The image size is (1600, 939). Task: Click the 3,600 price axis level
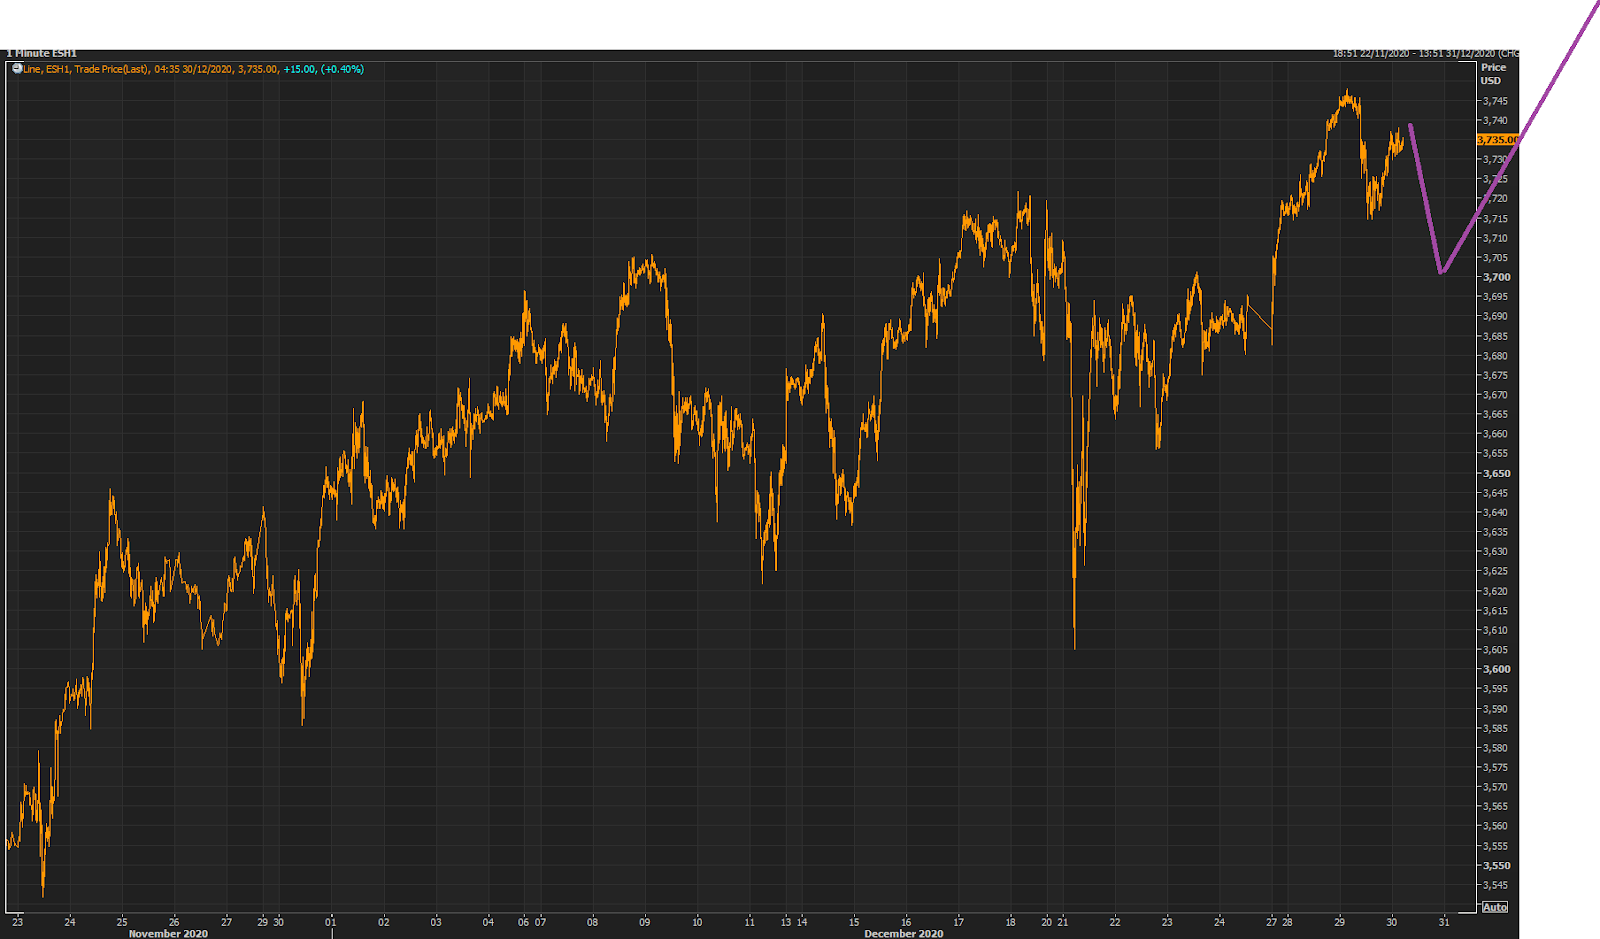click(x=1496, y=669)
